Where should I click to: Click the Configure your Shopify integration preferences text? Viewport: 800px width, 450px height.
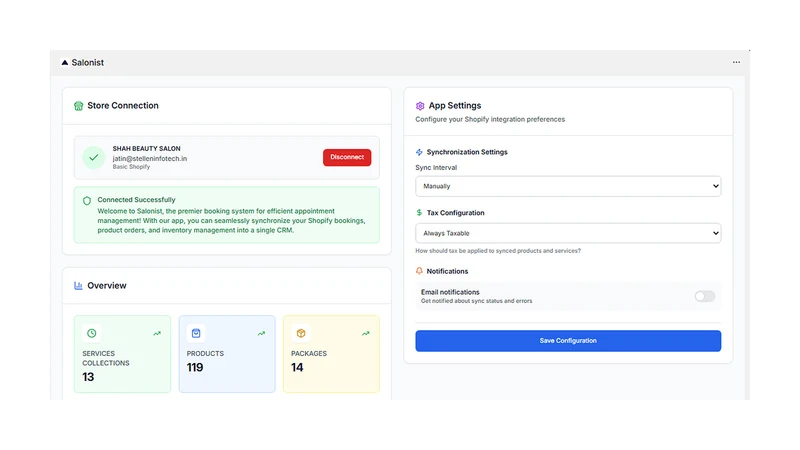pyautogui.click(x=490, y=119)
